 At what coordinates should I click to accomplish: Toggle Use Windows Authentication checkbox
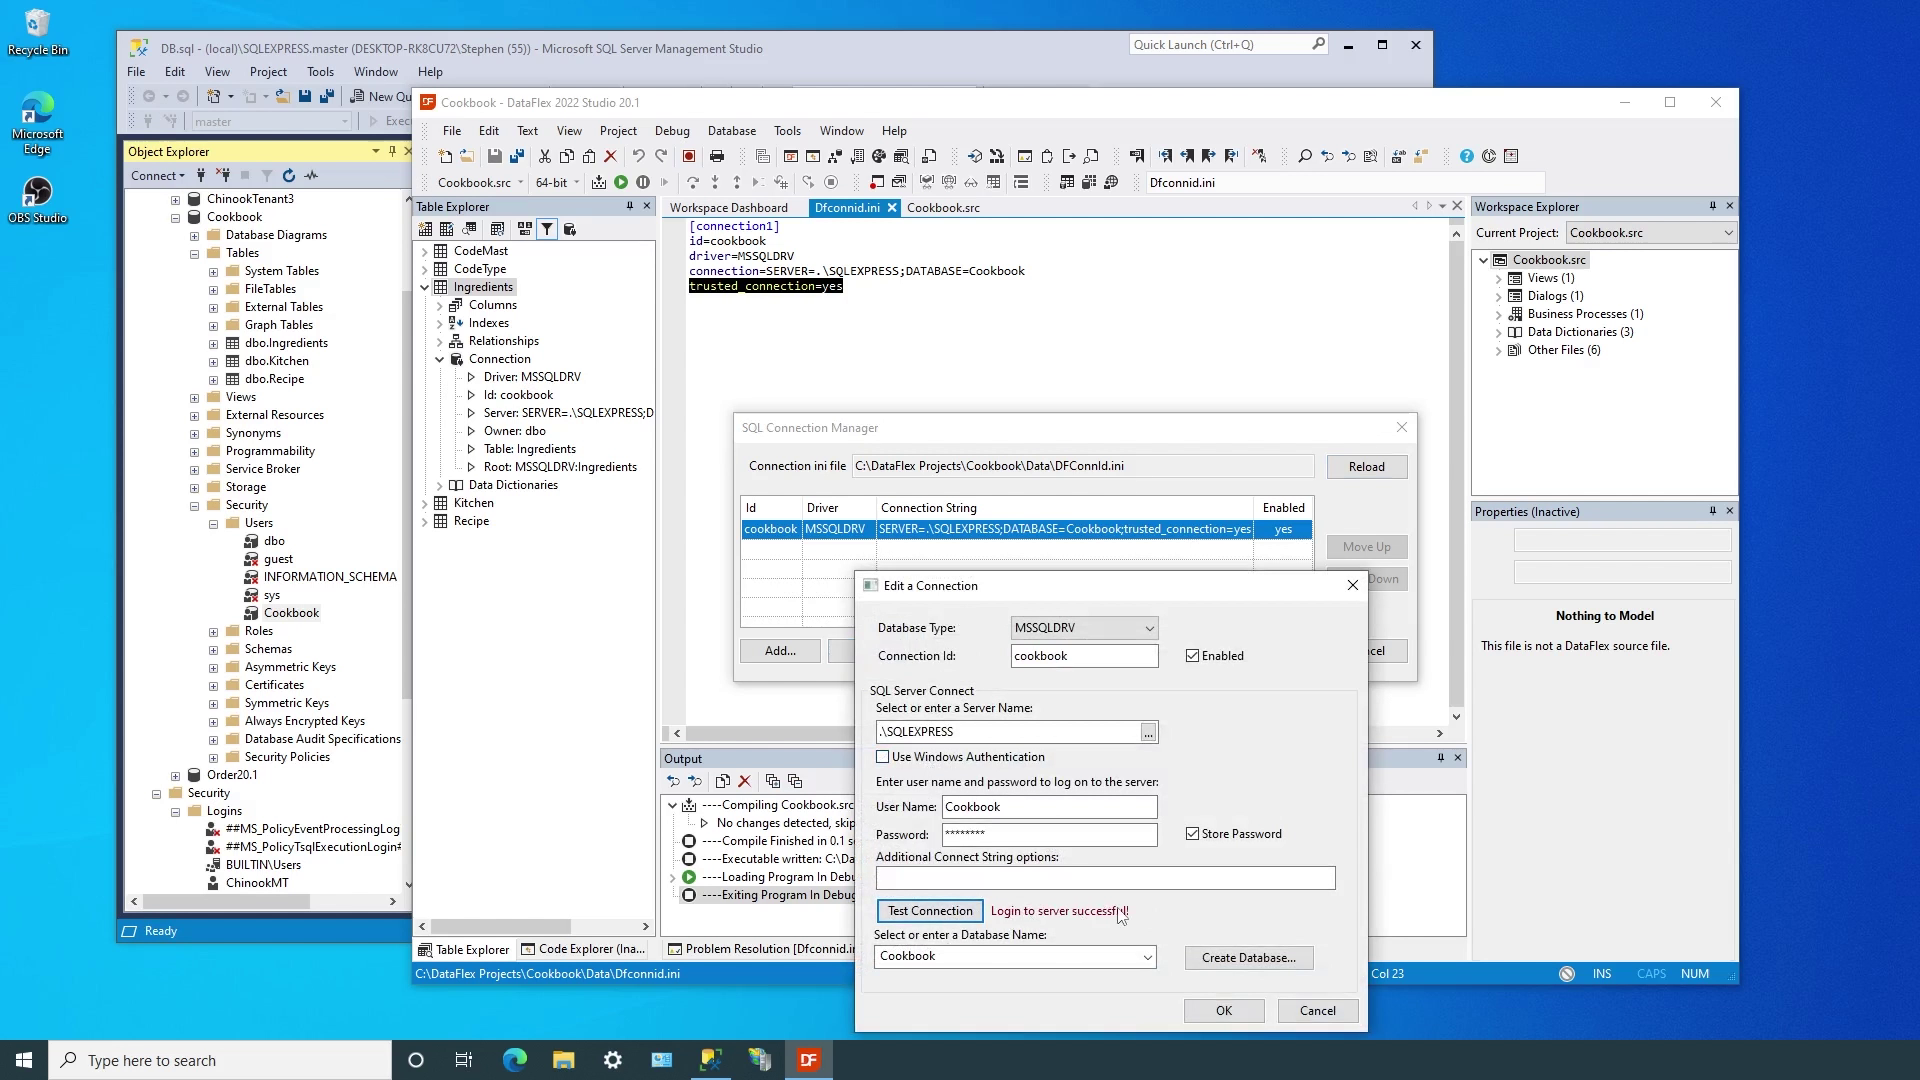pyautogui.click(x=883, y=757)
